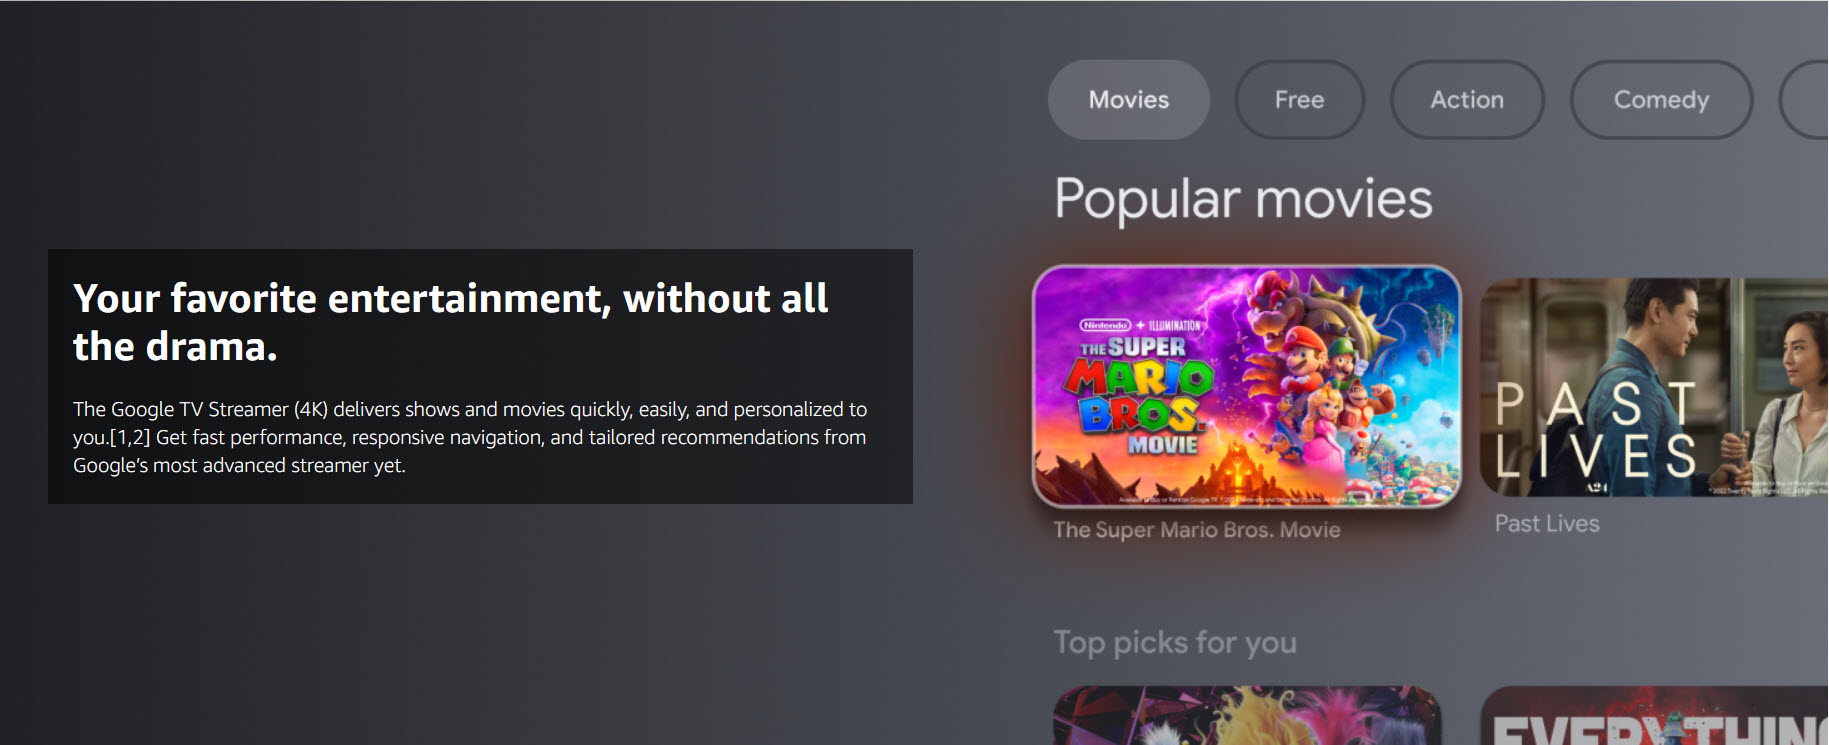Click the Top picks for you heading

tap(1175, 642)
